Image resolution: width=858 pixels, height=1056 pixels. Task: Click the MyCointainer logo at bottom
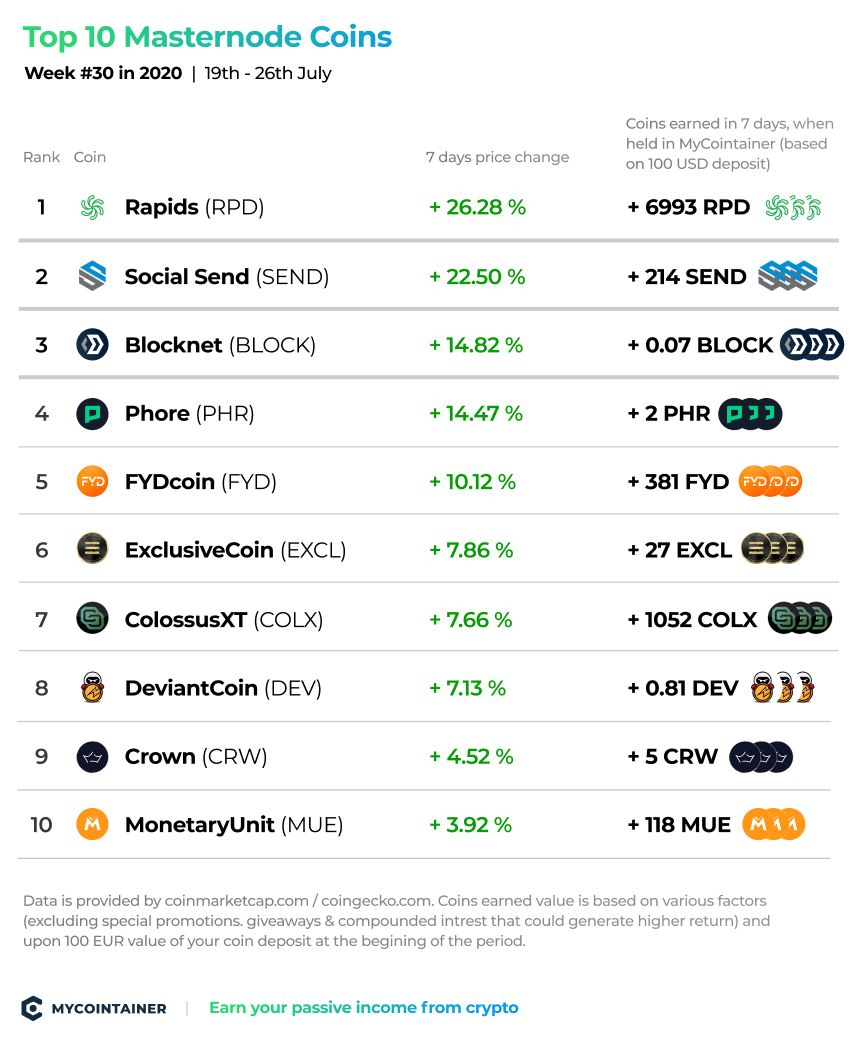(94, 1008)
